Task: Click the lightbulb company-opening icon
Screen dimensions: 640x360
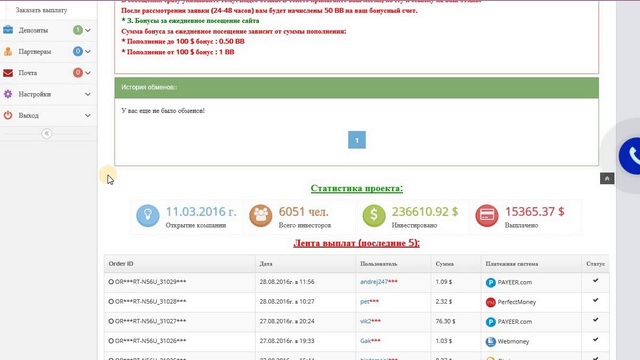Action: coord(148,215)
